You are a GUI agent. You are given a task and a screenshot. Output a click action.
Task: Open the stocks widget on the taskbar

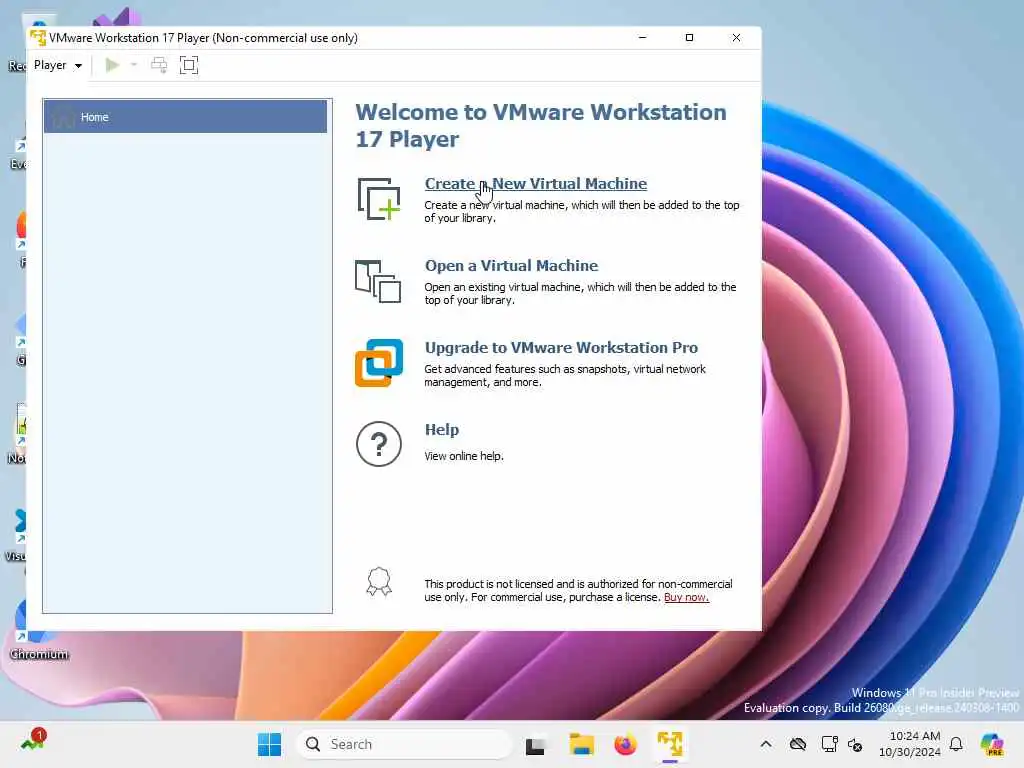33,741
